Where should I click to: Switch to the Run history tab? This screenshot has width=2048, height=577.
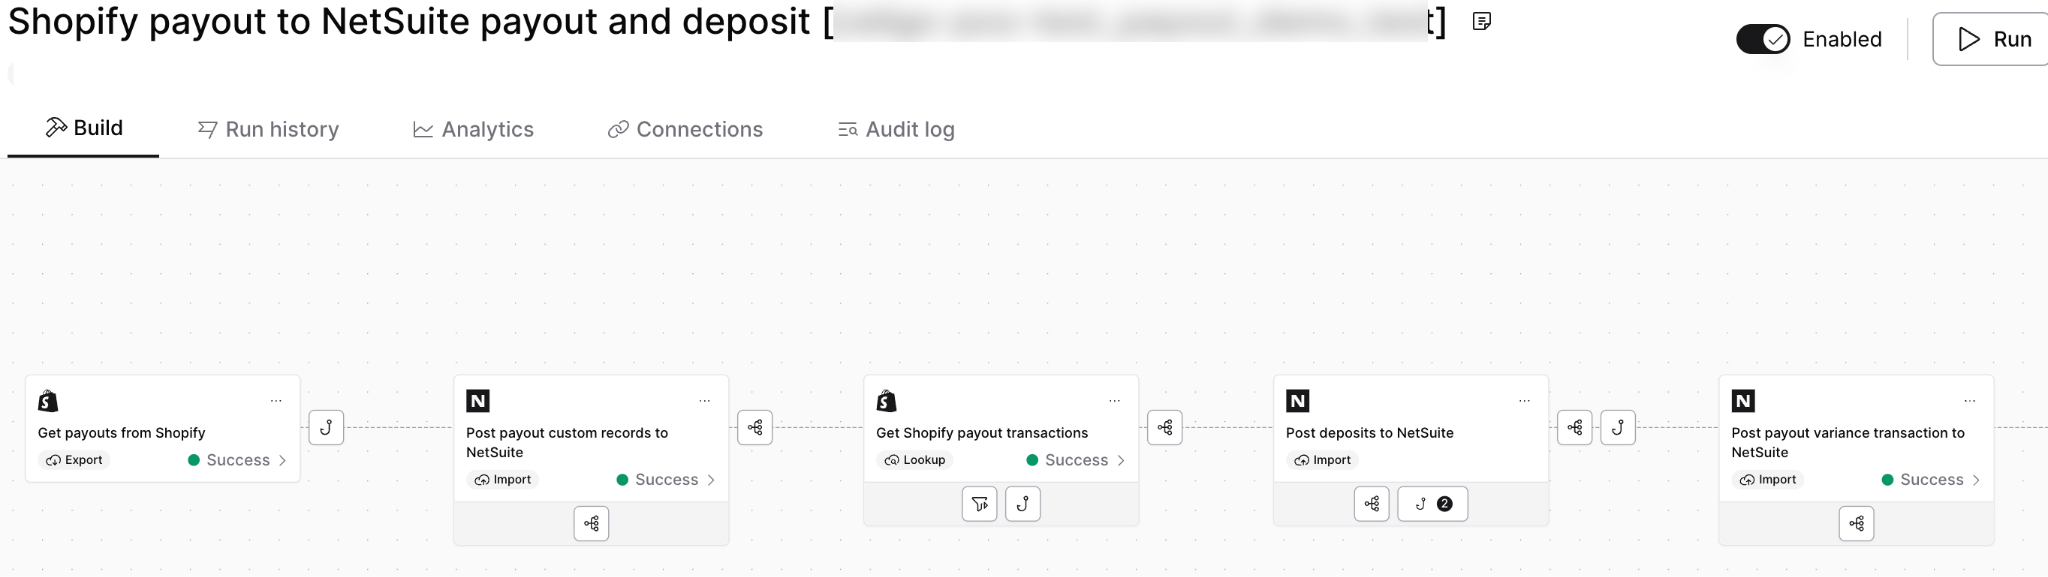click(268, 129)
